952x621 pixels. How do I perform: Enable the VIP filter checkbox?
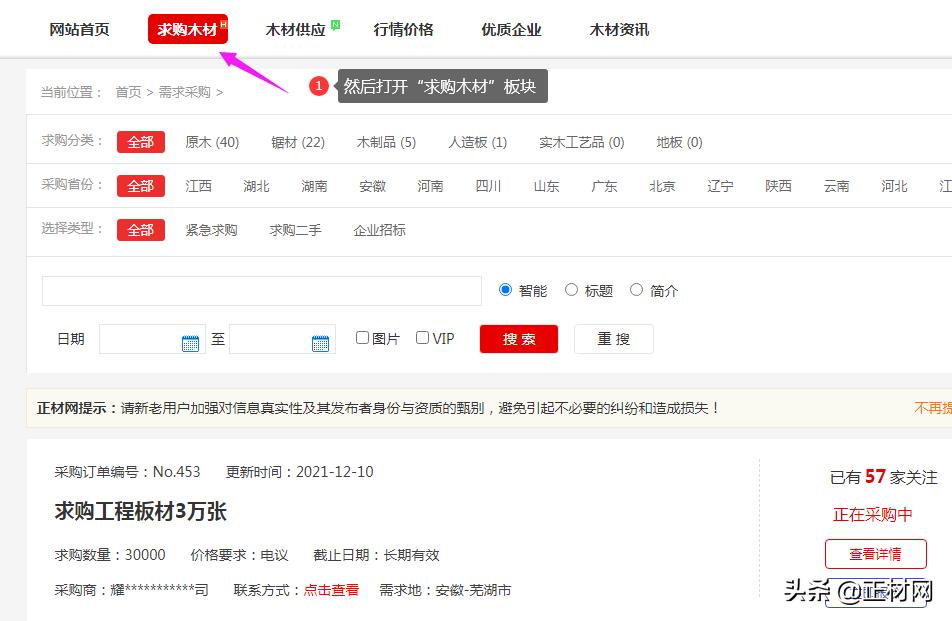[420, 338]
